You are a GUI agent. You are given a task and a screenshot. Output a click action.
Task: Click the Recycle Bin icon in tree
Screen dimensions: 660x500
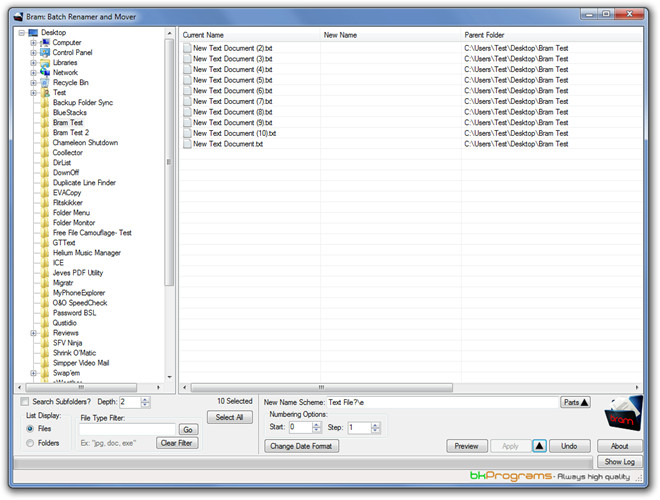(x=45, y=82)
